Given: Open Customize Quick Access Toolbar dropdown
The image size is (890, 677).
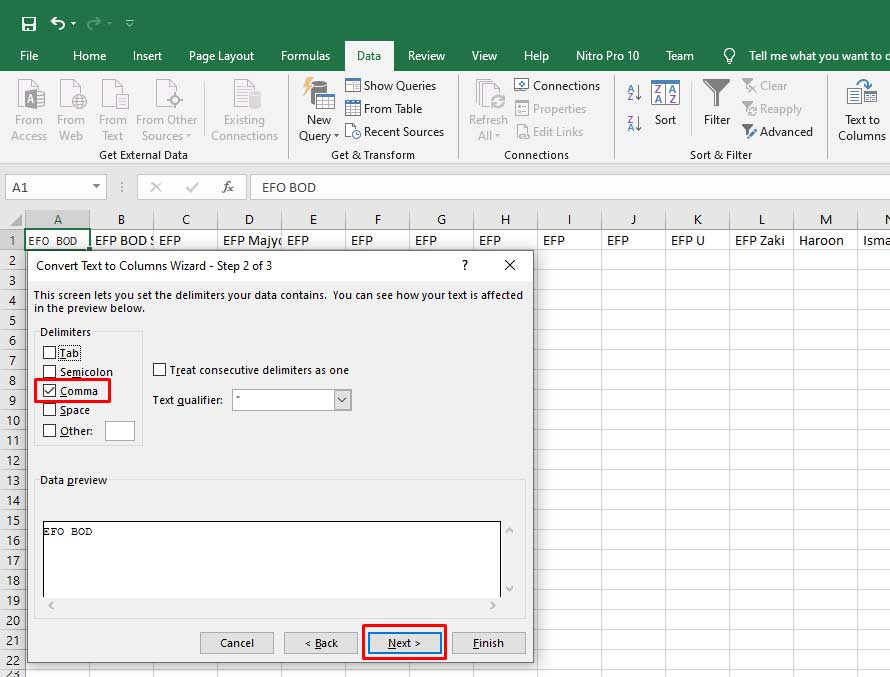Looking at the screenshot, I should pos(129,24).
